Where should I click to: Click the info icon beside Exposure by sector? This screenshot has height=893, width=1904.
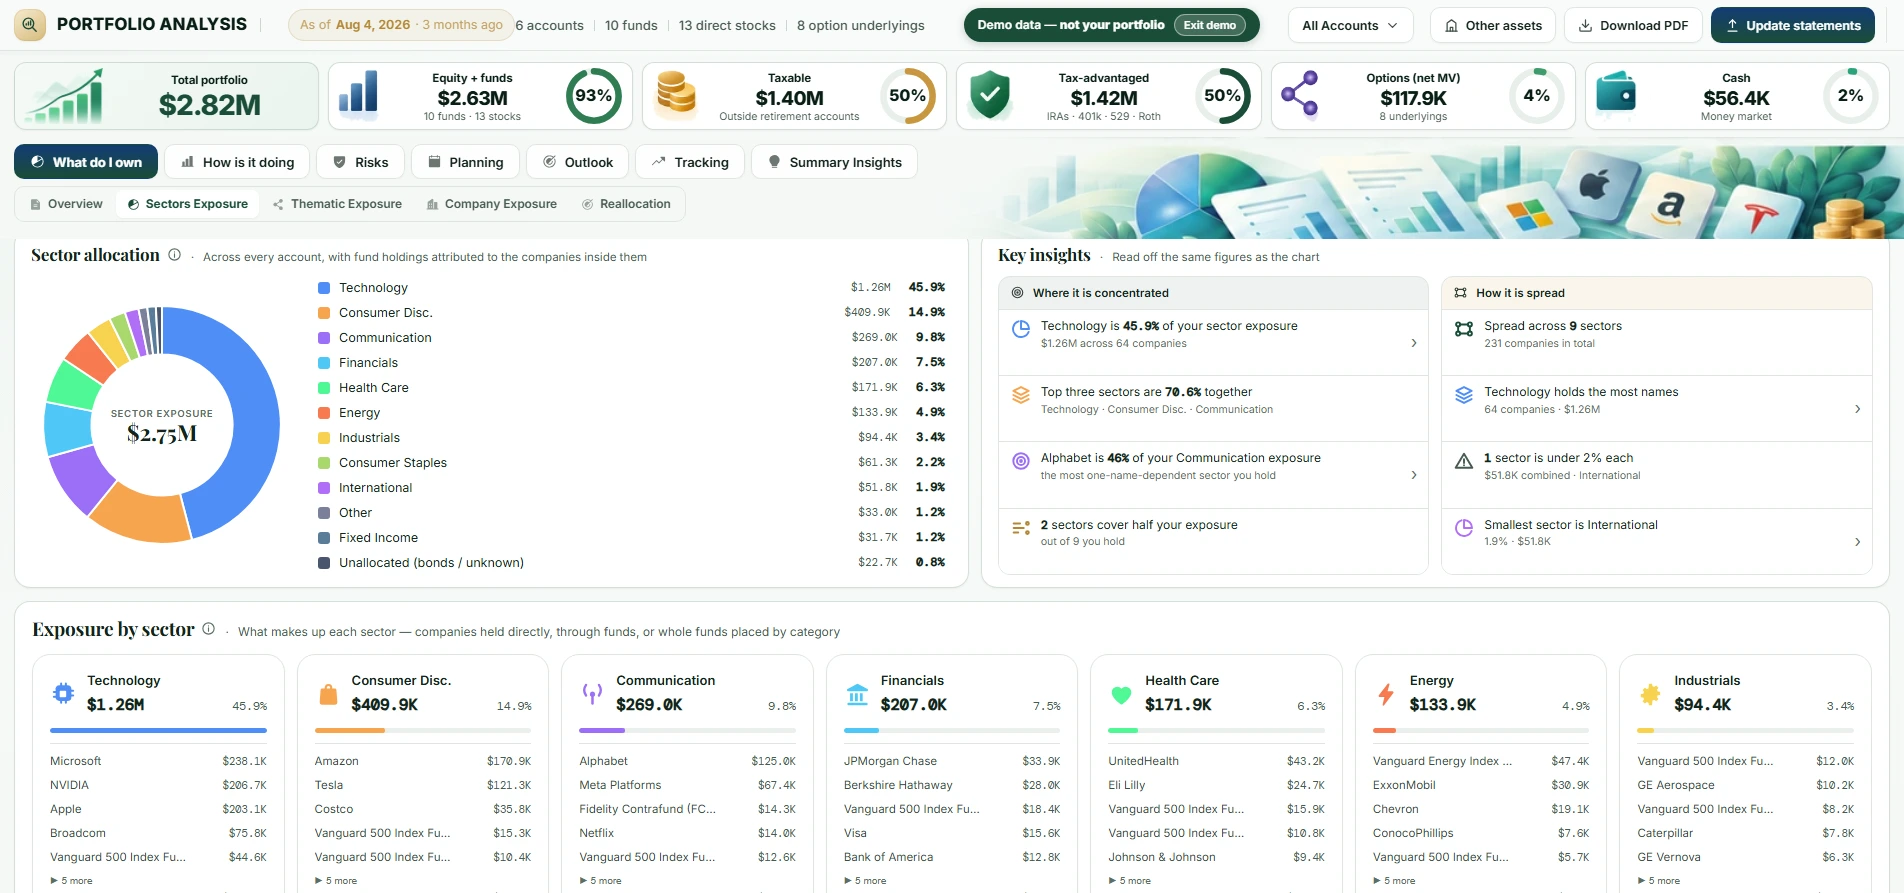[x=209, y=629]
